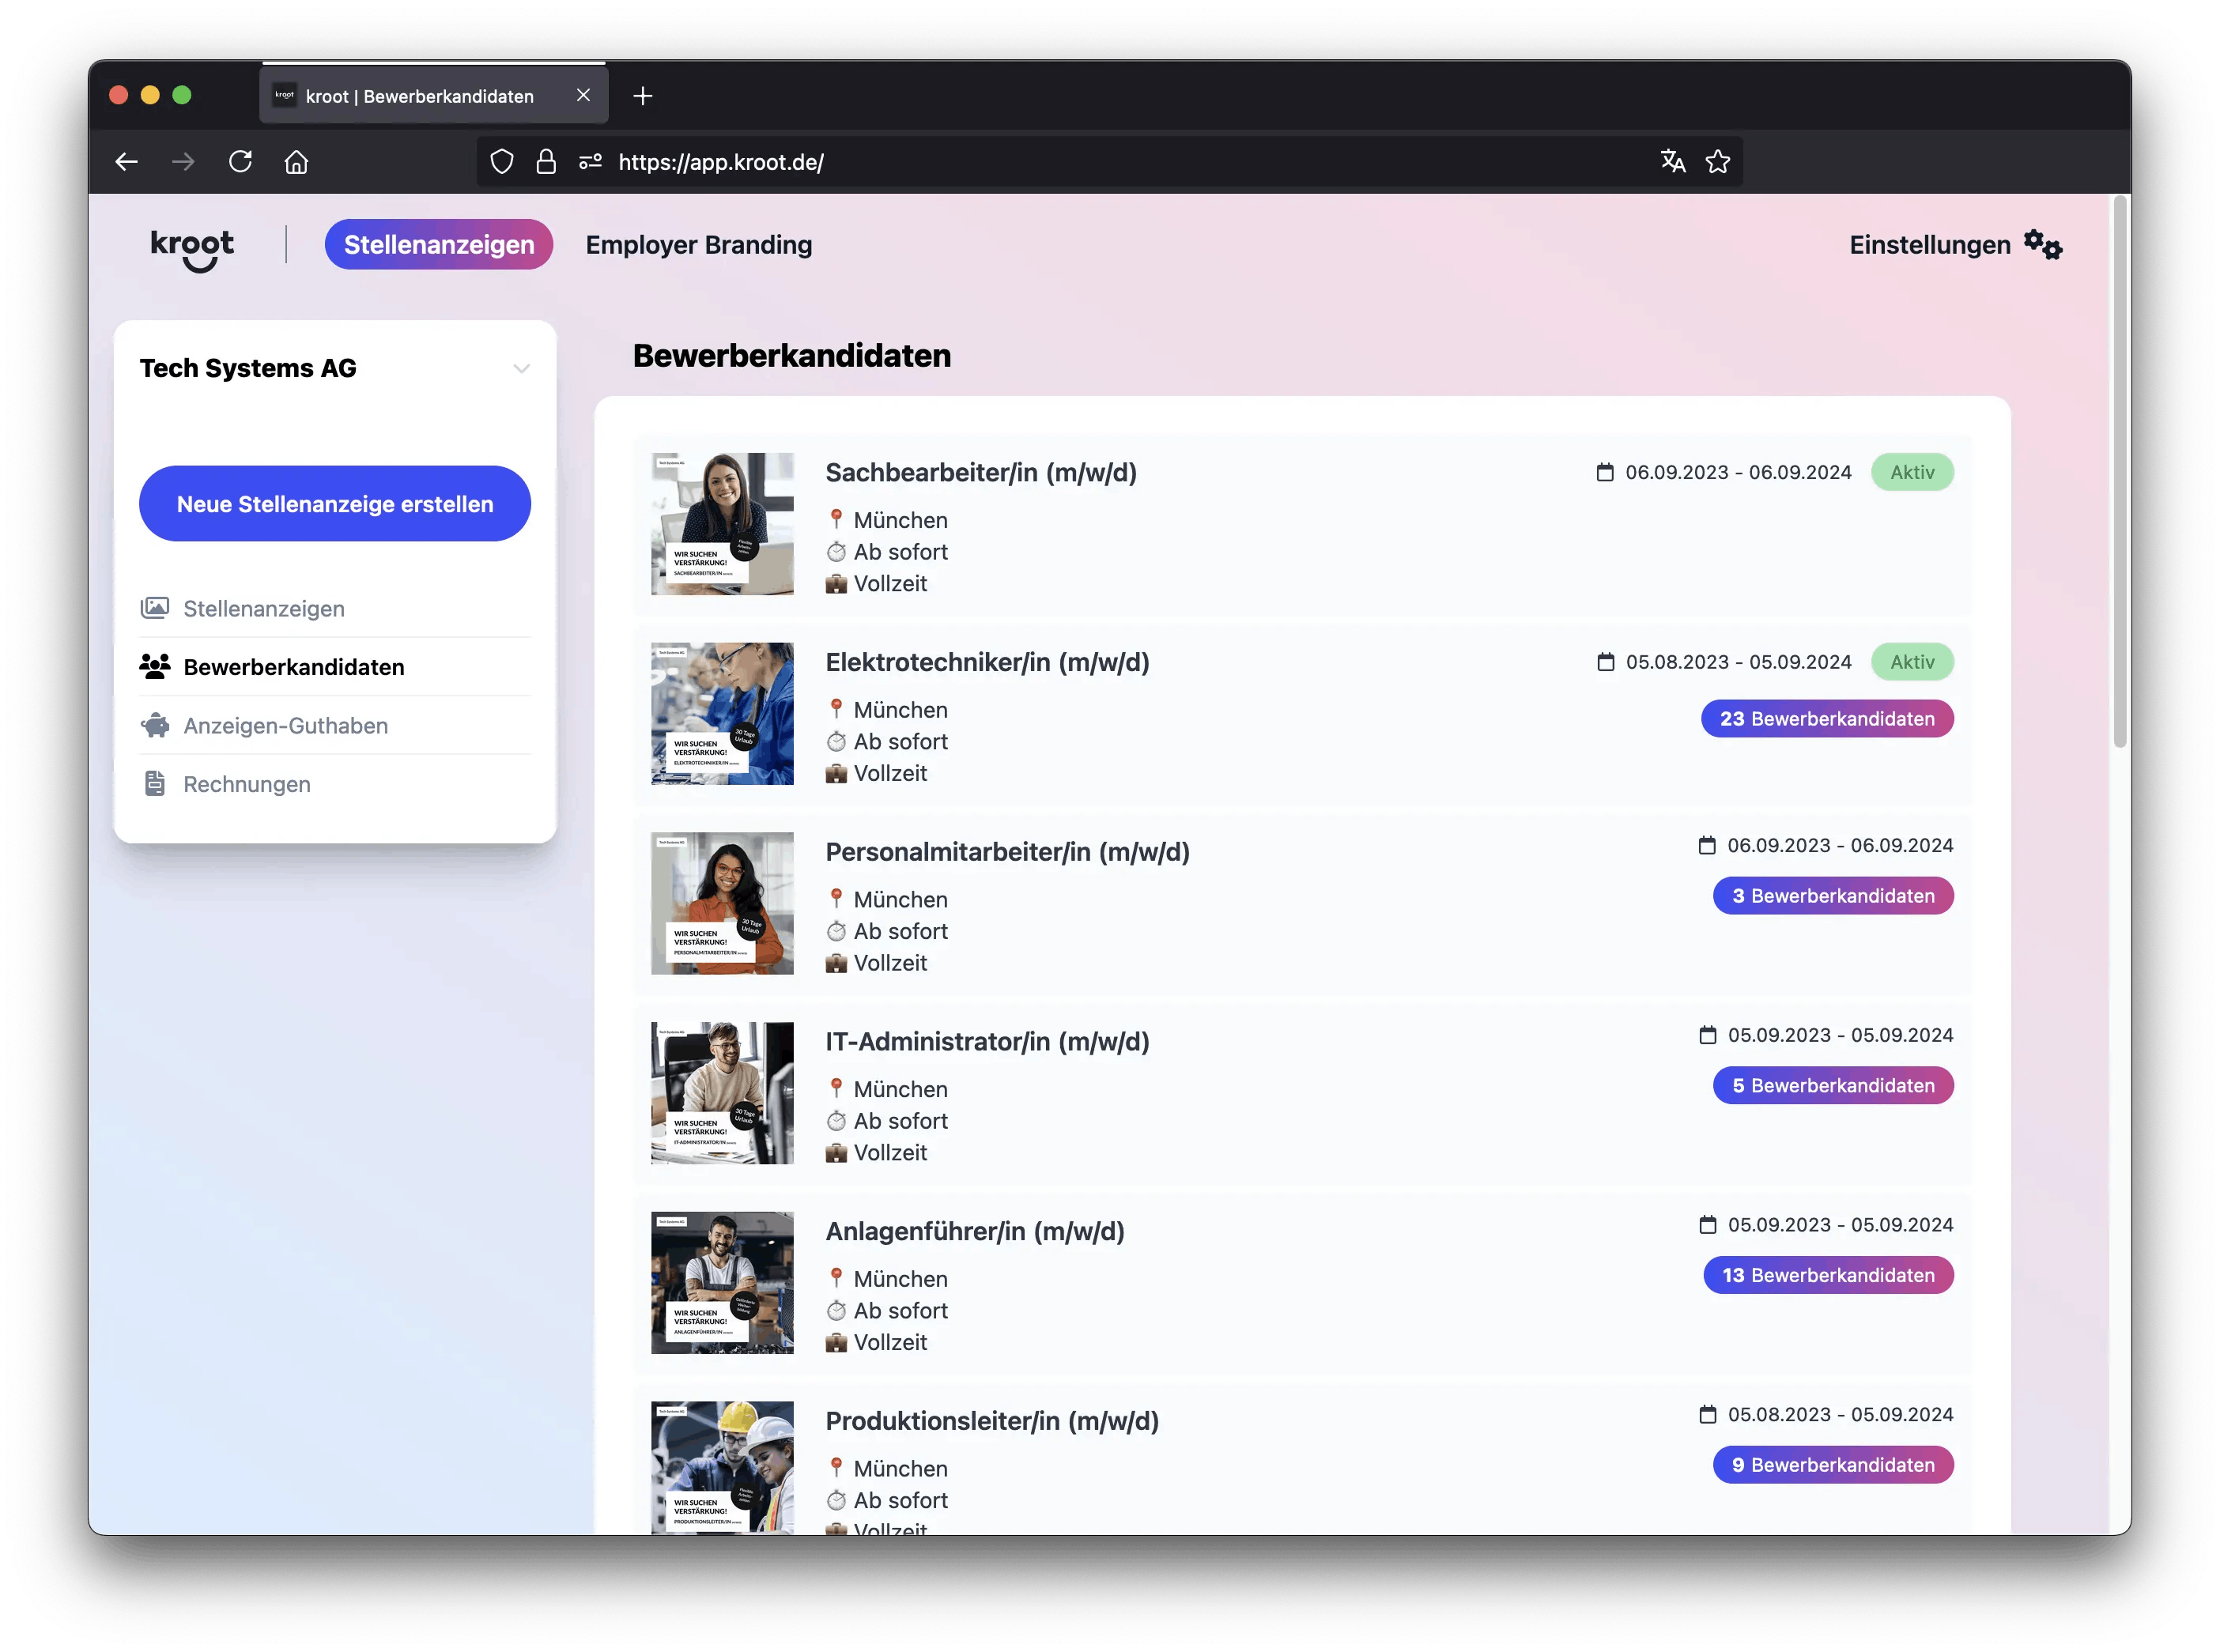Reload the page with the refresh icon

point(240,162)
